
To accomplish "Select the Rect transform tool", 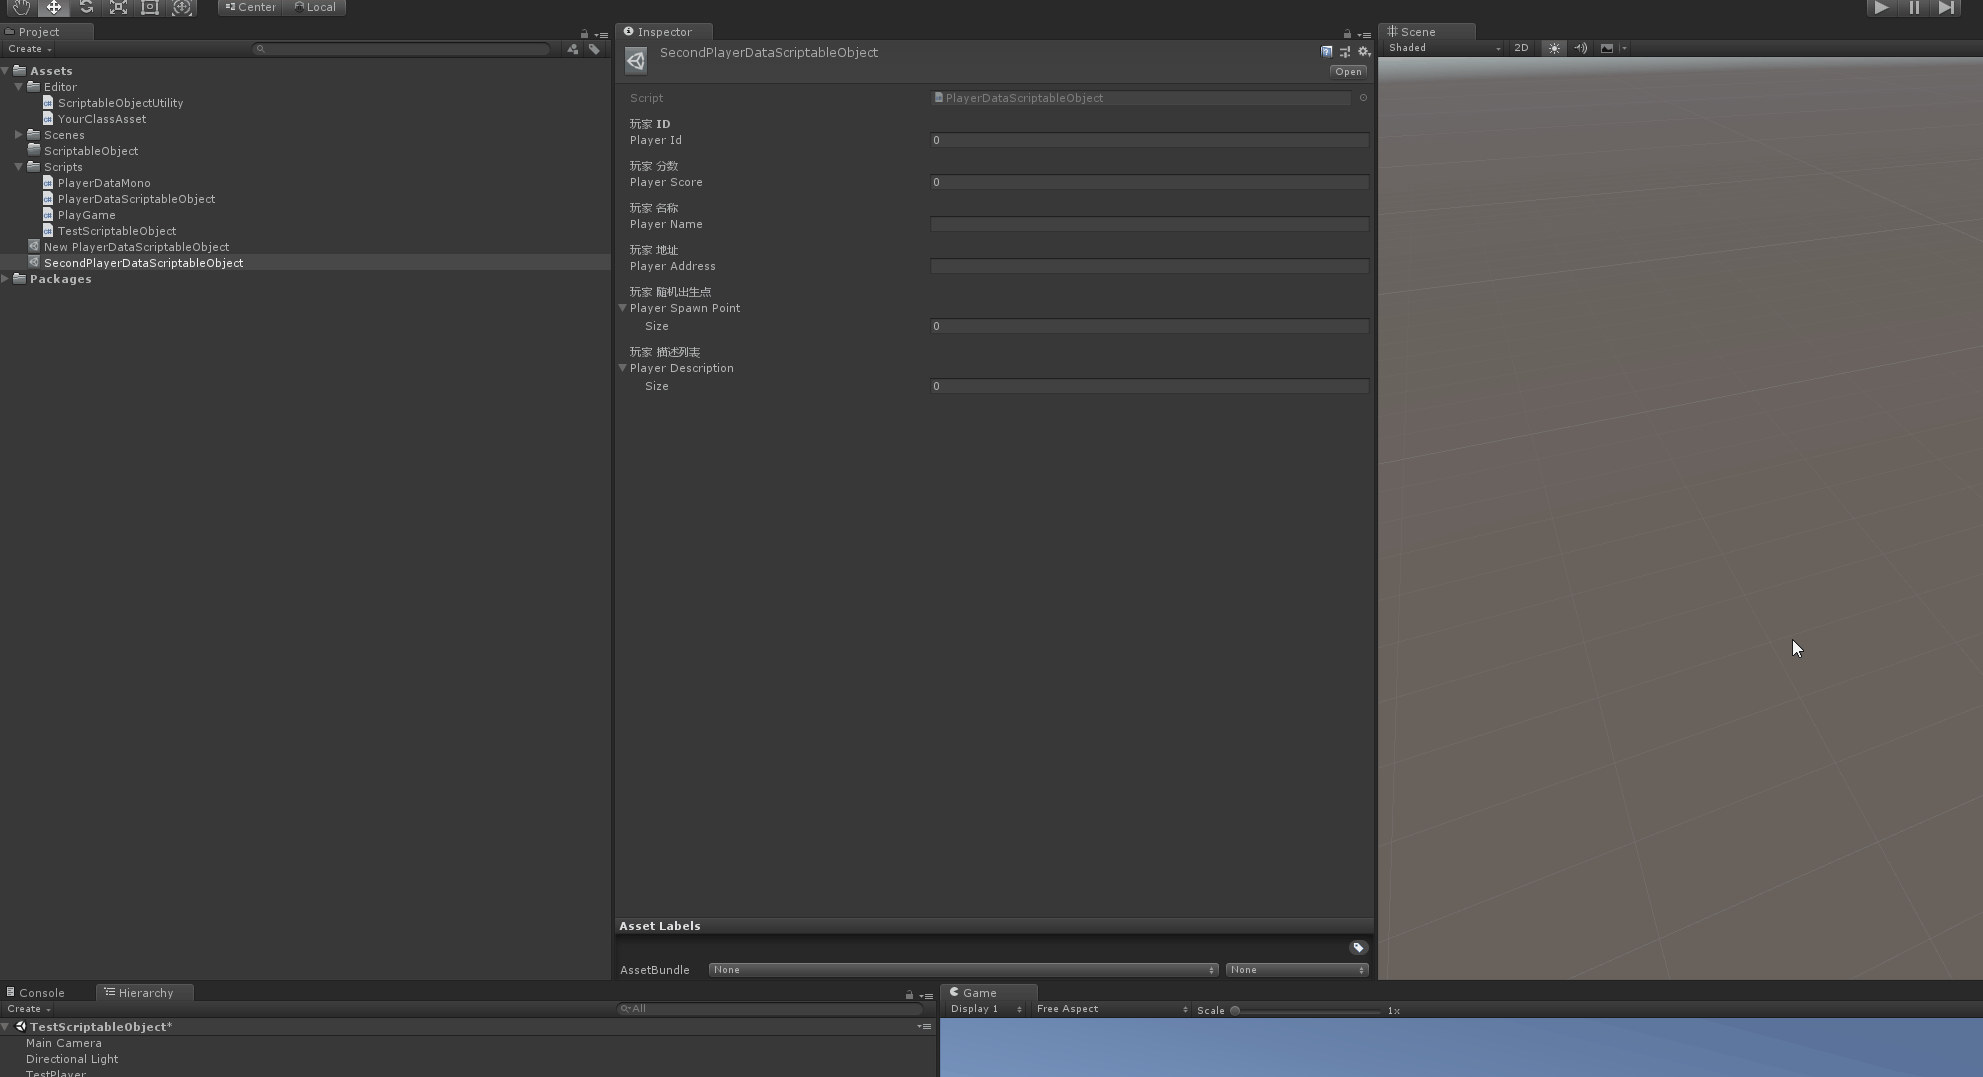I will (x=150, y=8).
